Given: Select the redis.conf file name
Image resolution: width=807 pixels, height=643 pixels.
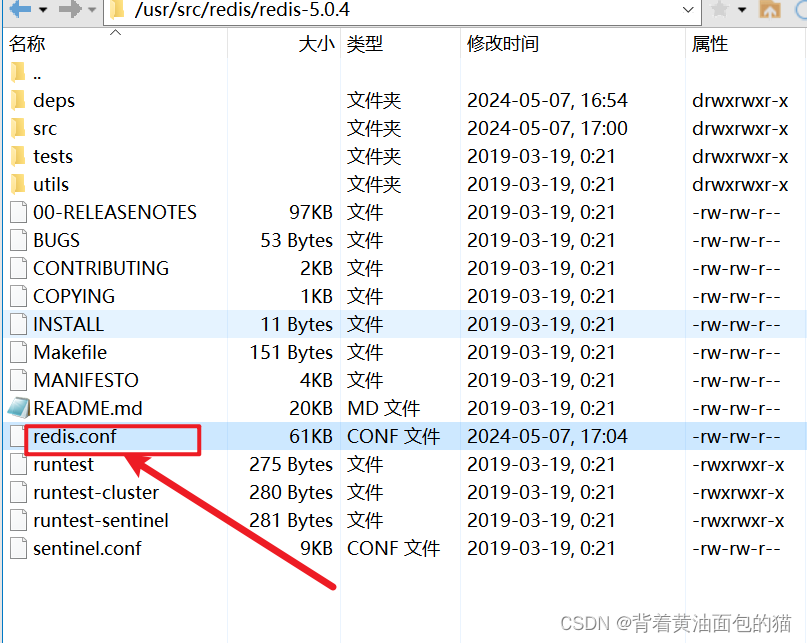Looking at the screenshot, I should 75,437.
